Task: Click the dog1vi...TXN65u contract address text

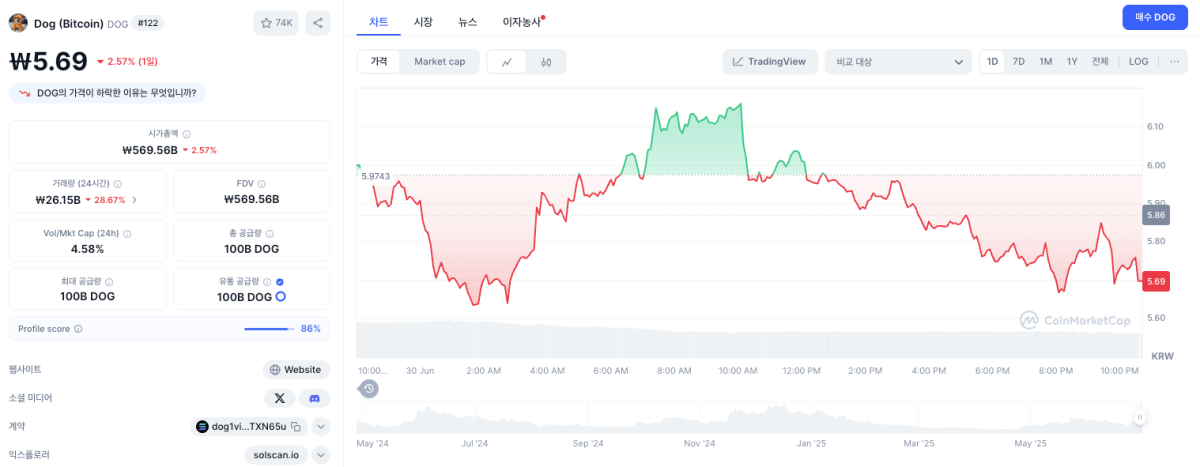Action: pyautogui.click(x=249, y=426)
